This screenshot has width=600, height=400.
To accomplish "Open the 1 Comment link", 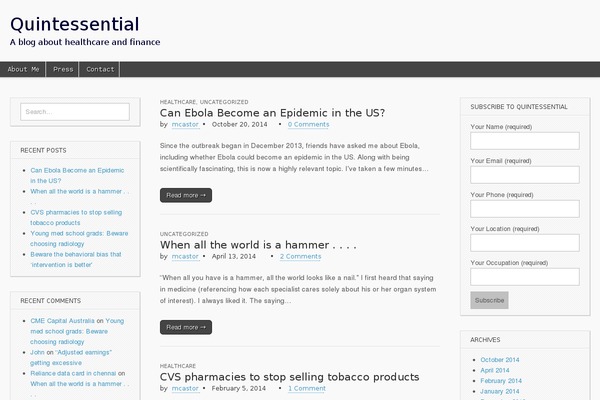I will [307, 389].
